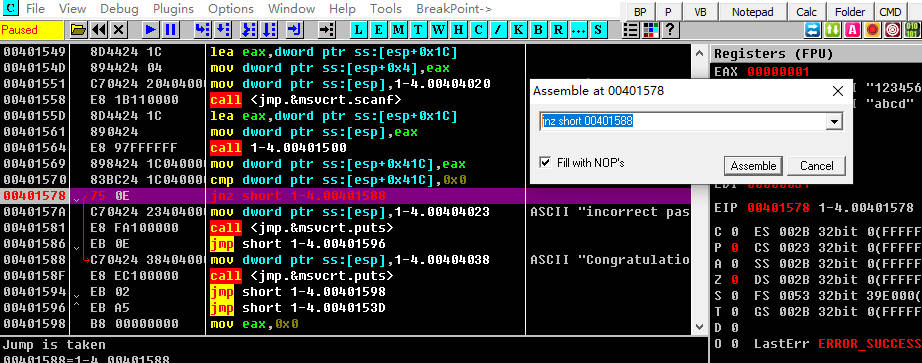
Task: Click the P quick button
Action: [x=669, y=12]
